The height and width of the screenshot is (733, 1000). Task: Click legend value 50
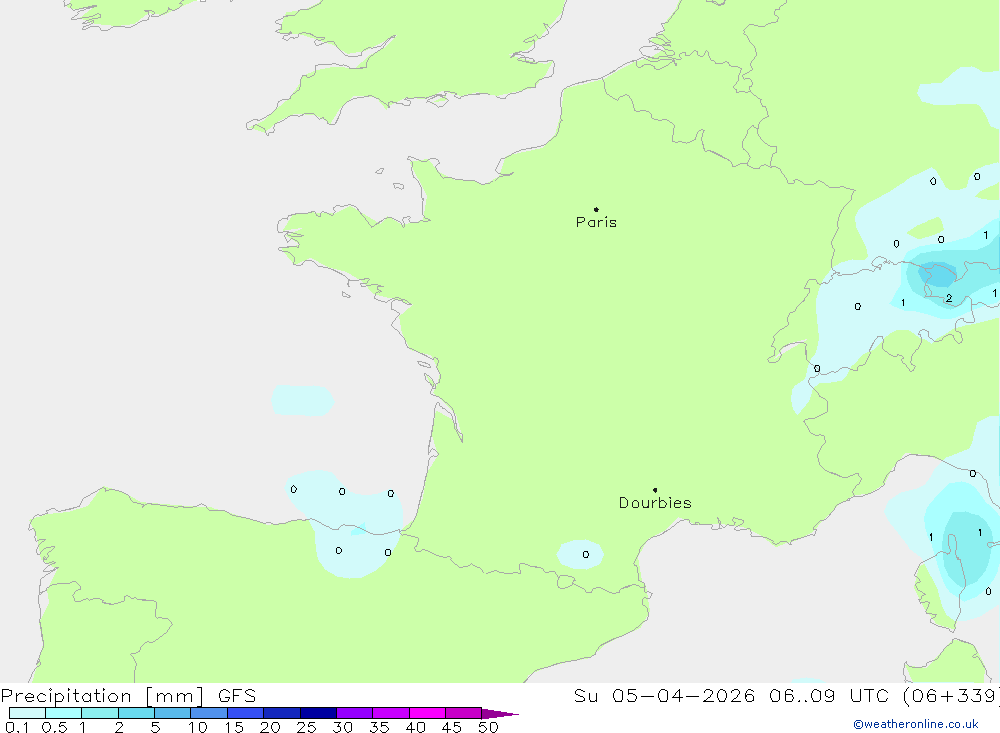point(488,727)
